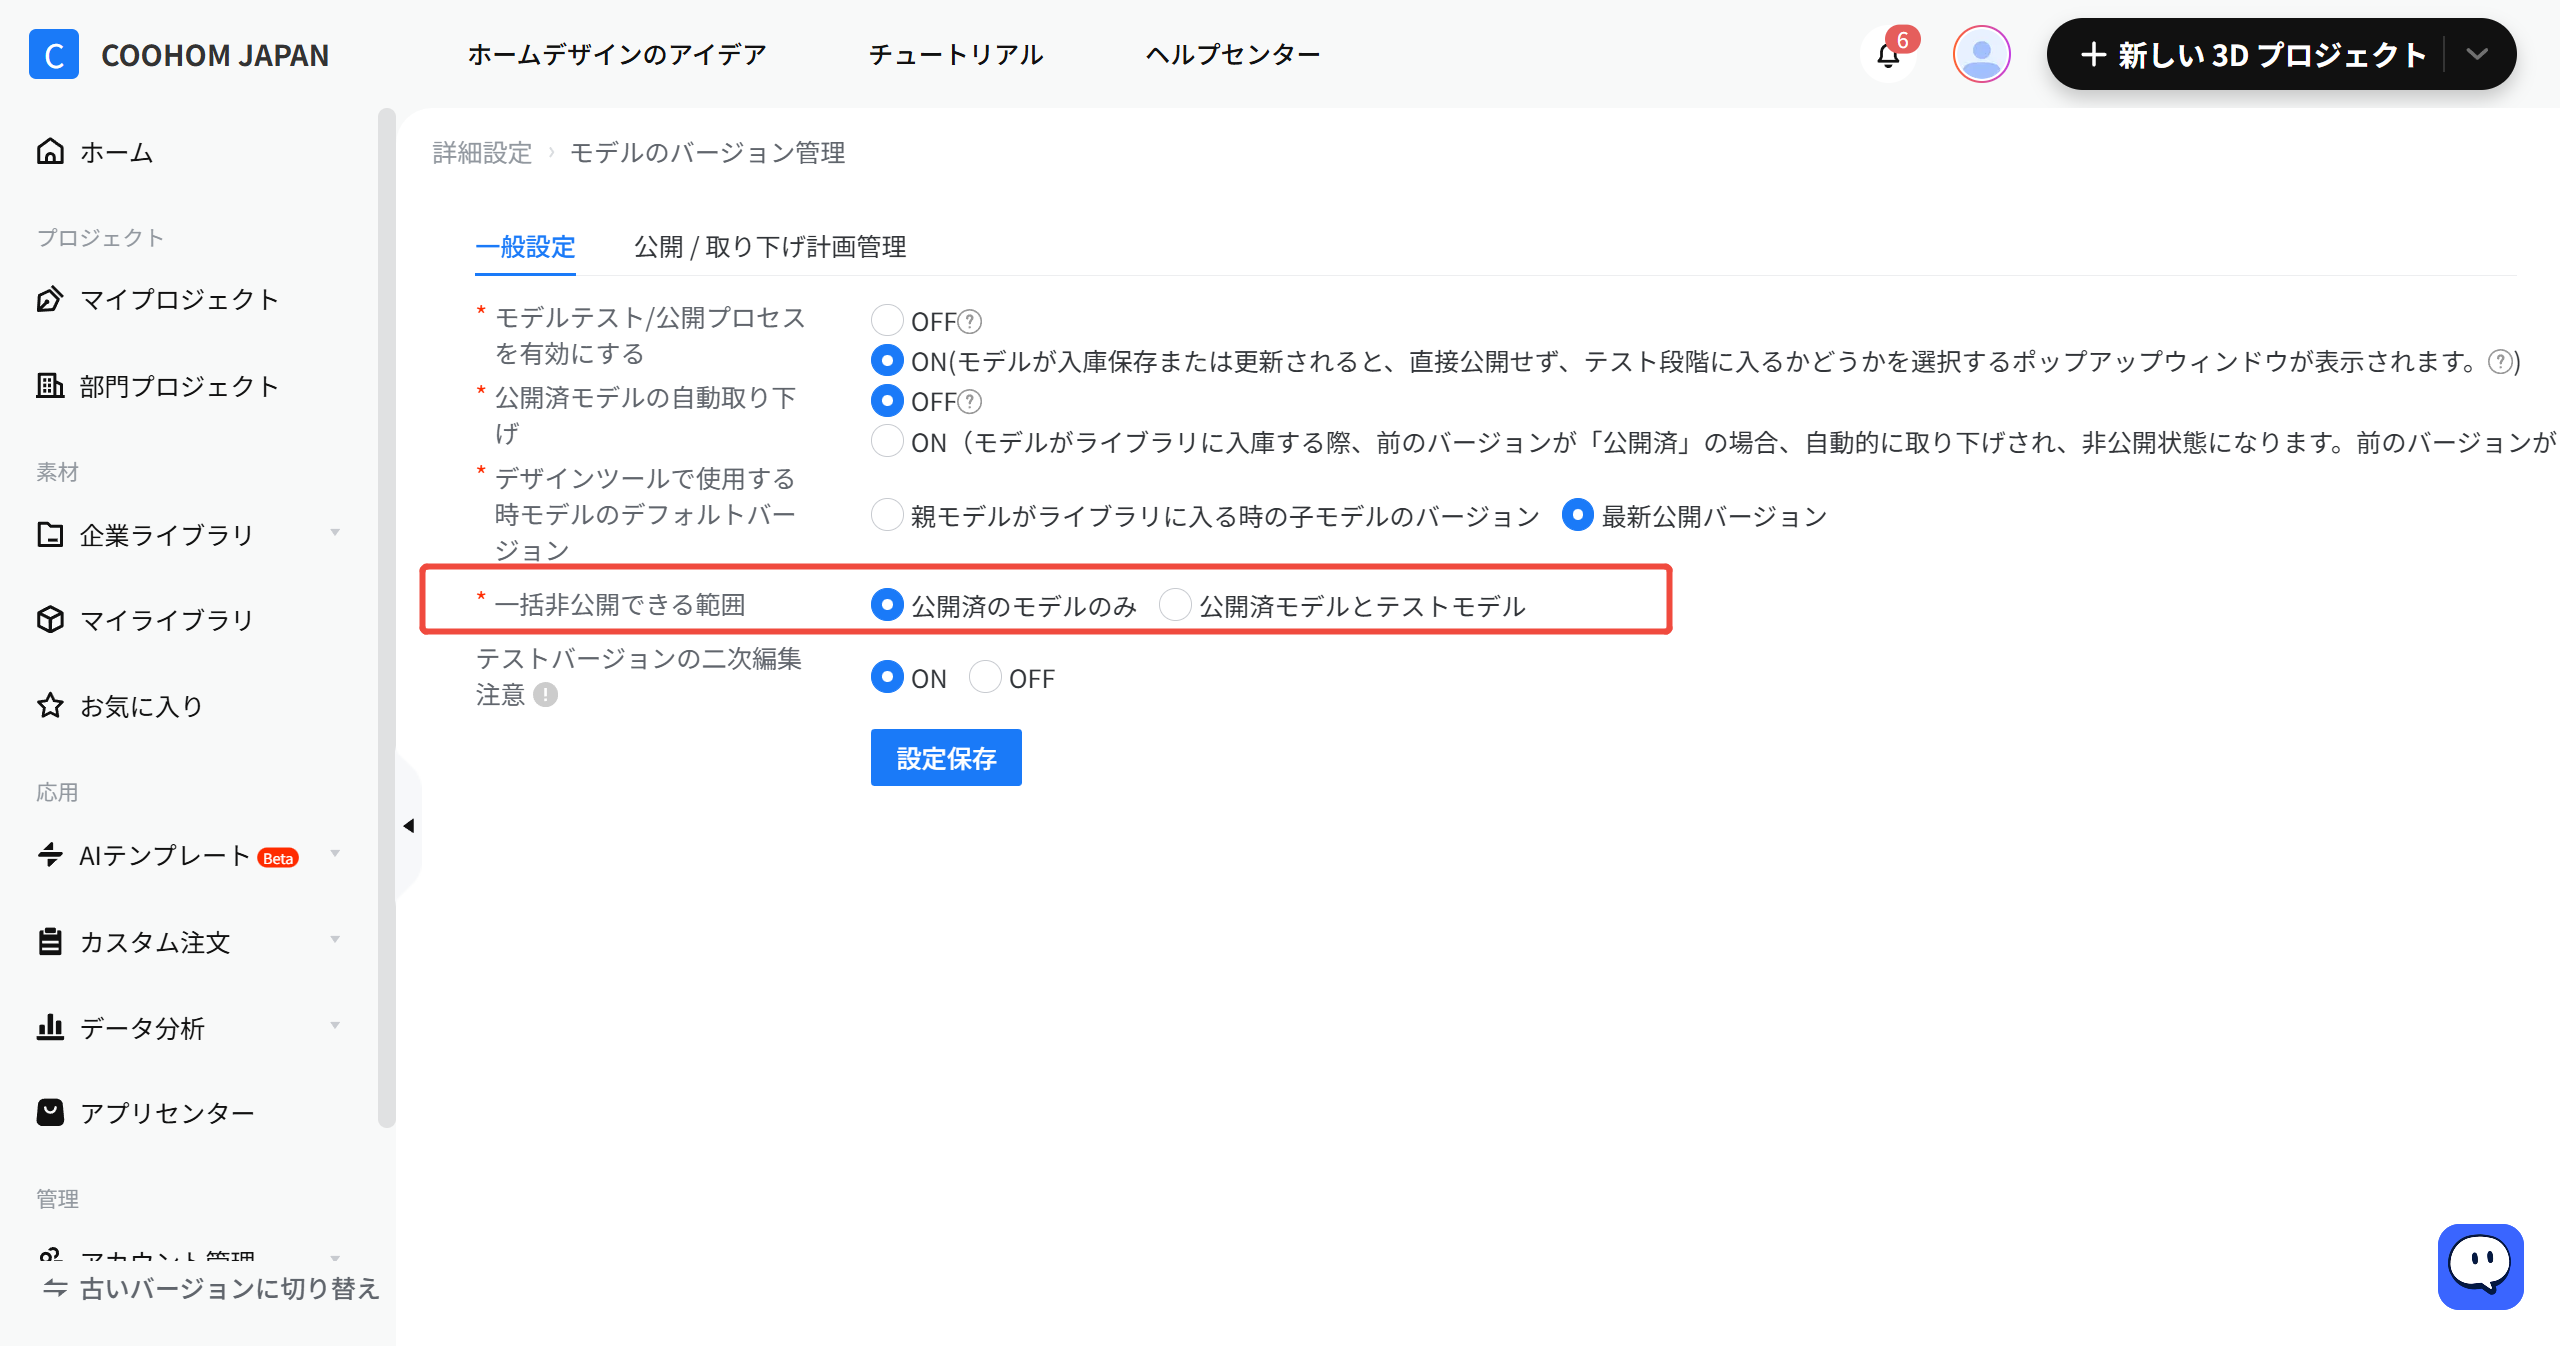2560x1346 pixels.
Task: Open the notifications bell
Action: click(1888, 55)
